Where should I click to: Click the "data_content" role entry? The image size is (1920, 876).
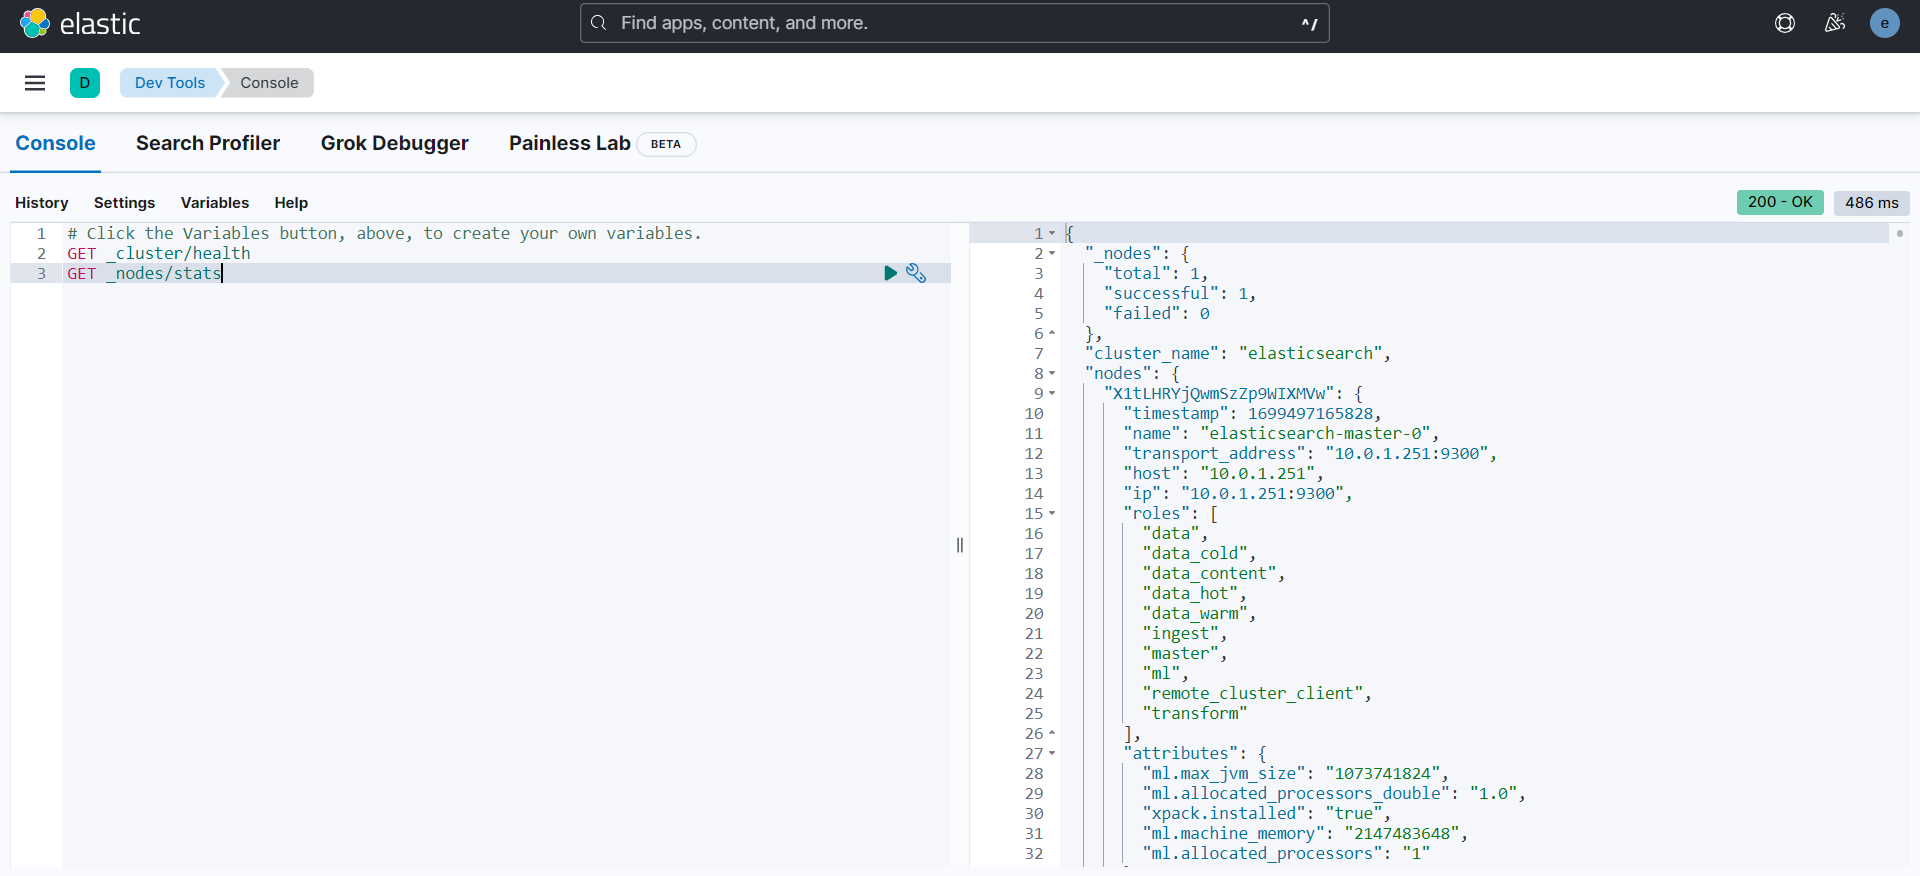coord(1214,573)
